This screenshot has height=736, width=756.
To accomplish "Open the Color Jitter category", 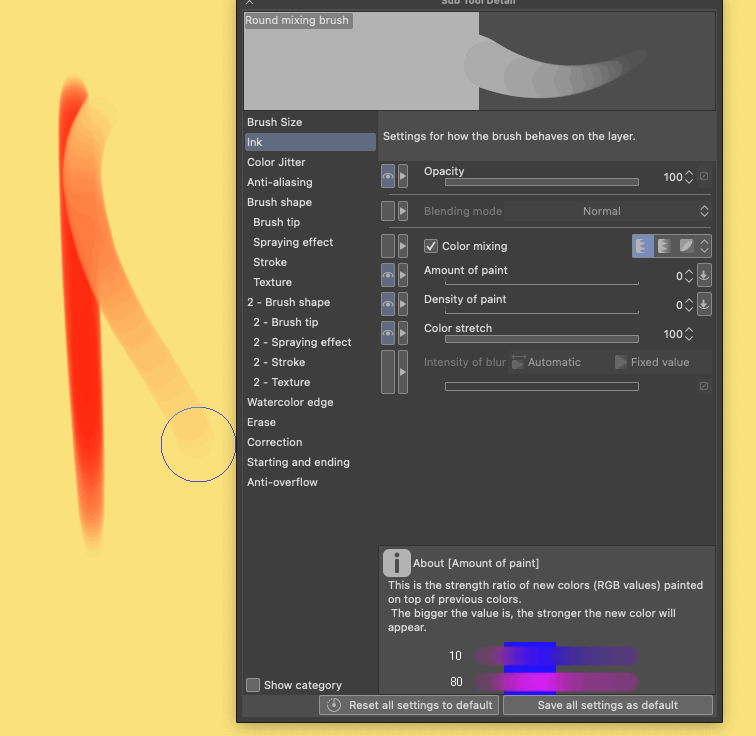I will (x=310, y=162).
